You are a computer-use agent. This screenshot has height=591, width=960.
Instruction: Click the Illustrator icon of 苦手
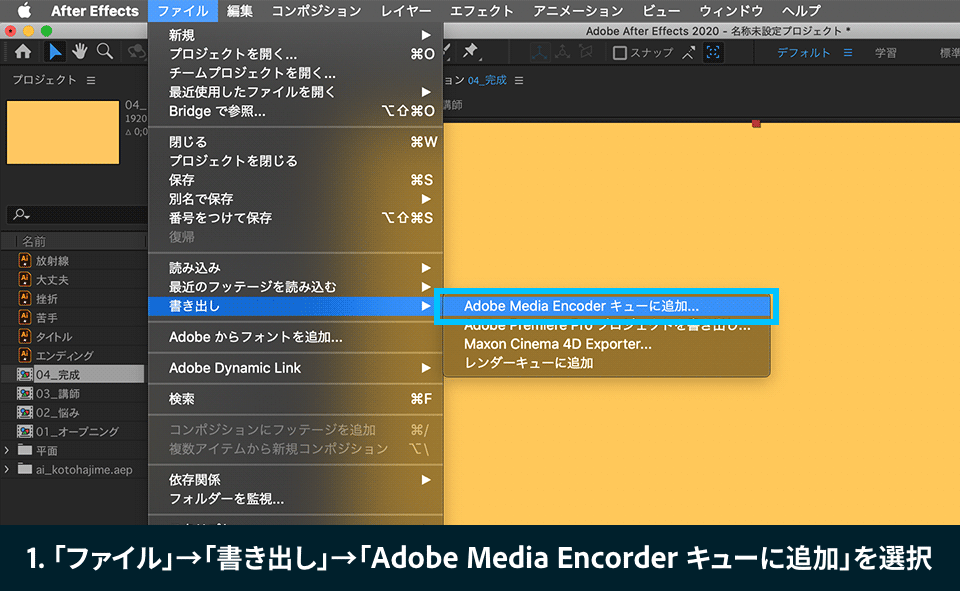click(24, 317)
